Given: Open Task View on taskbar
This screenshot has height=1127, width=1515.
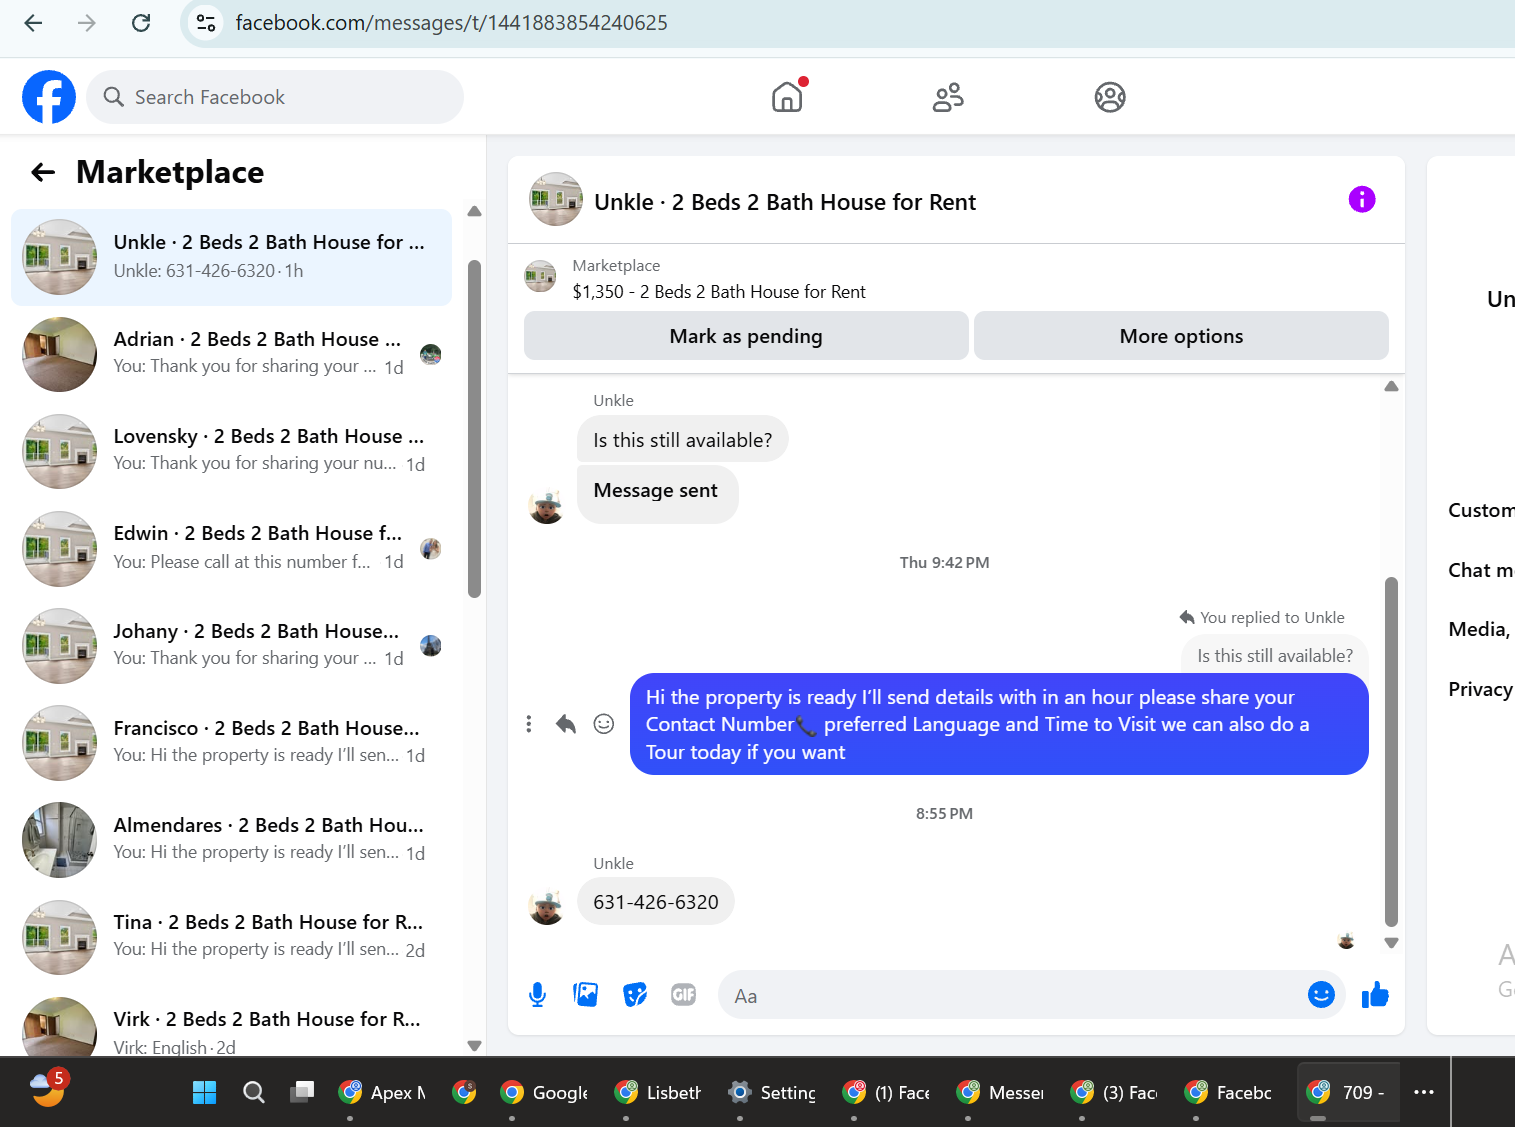Looking at the screenshot, I should coord(302,1092).
